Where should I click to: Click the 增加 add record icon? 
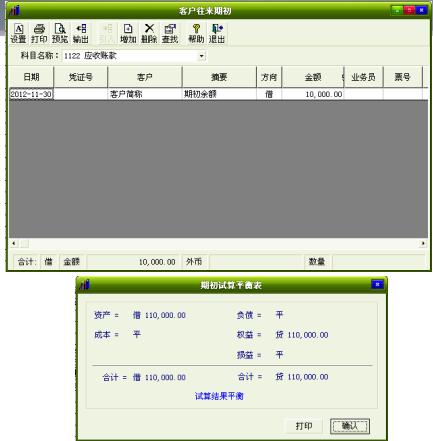128,34
